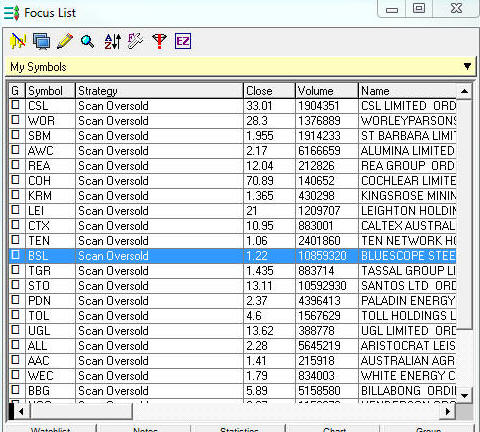
Task: Sort by the Volume column header
Action: (327, 91)
